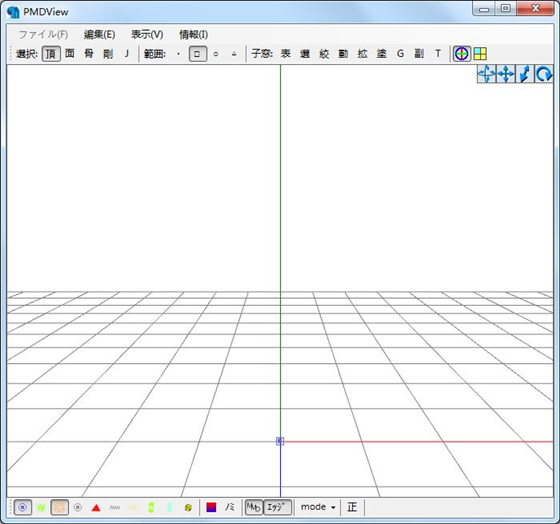Click the 正 button in bottom bar
Image resolution: width=560 pixels, height=524 pixels.
point(352,507)
